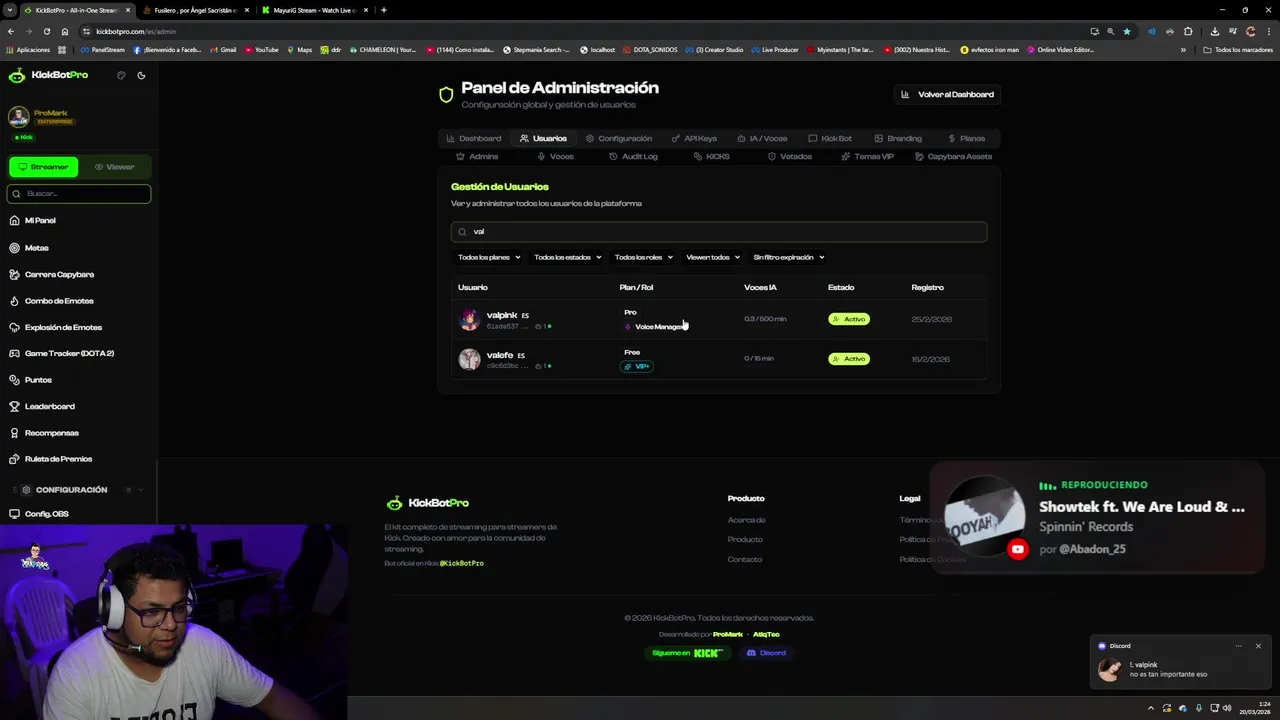Viewport: 1280px width, 720px height.
Task: Open Explosión de Emotes in sidebar
Action: pos(63,327)
